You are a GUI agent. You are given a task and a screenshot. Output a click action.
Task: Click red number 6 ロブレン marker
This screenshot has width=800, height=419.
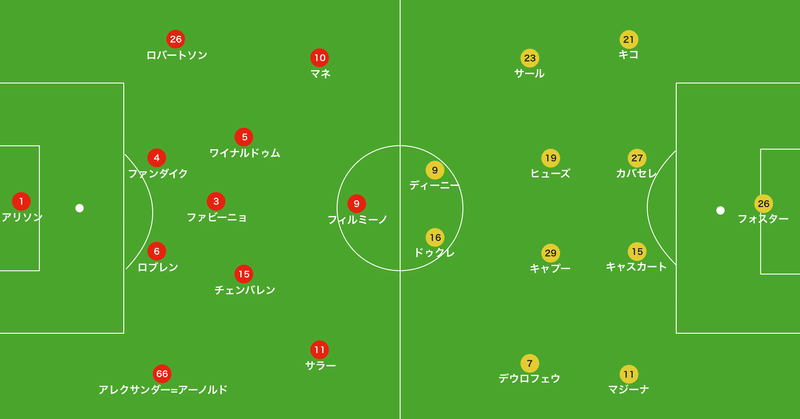click(156, 251)
